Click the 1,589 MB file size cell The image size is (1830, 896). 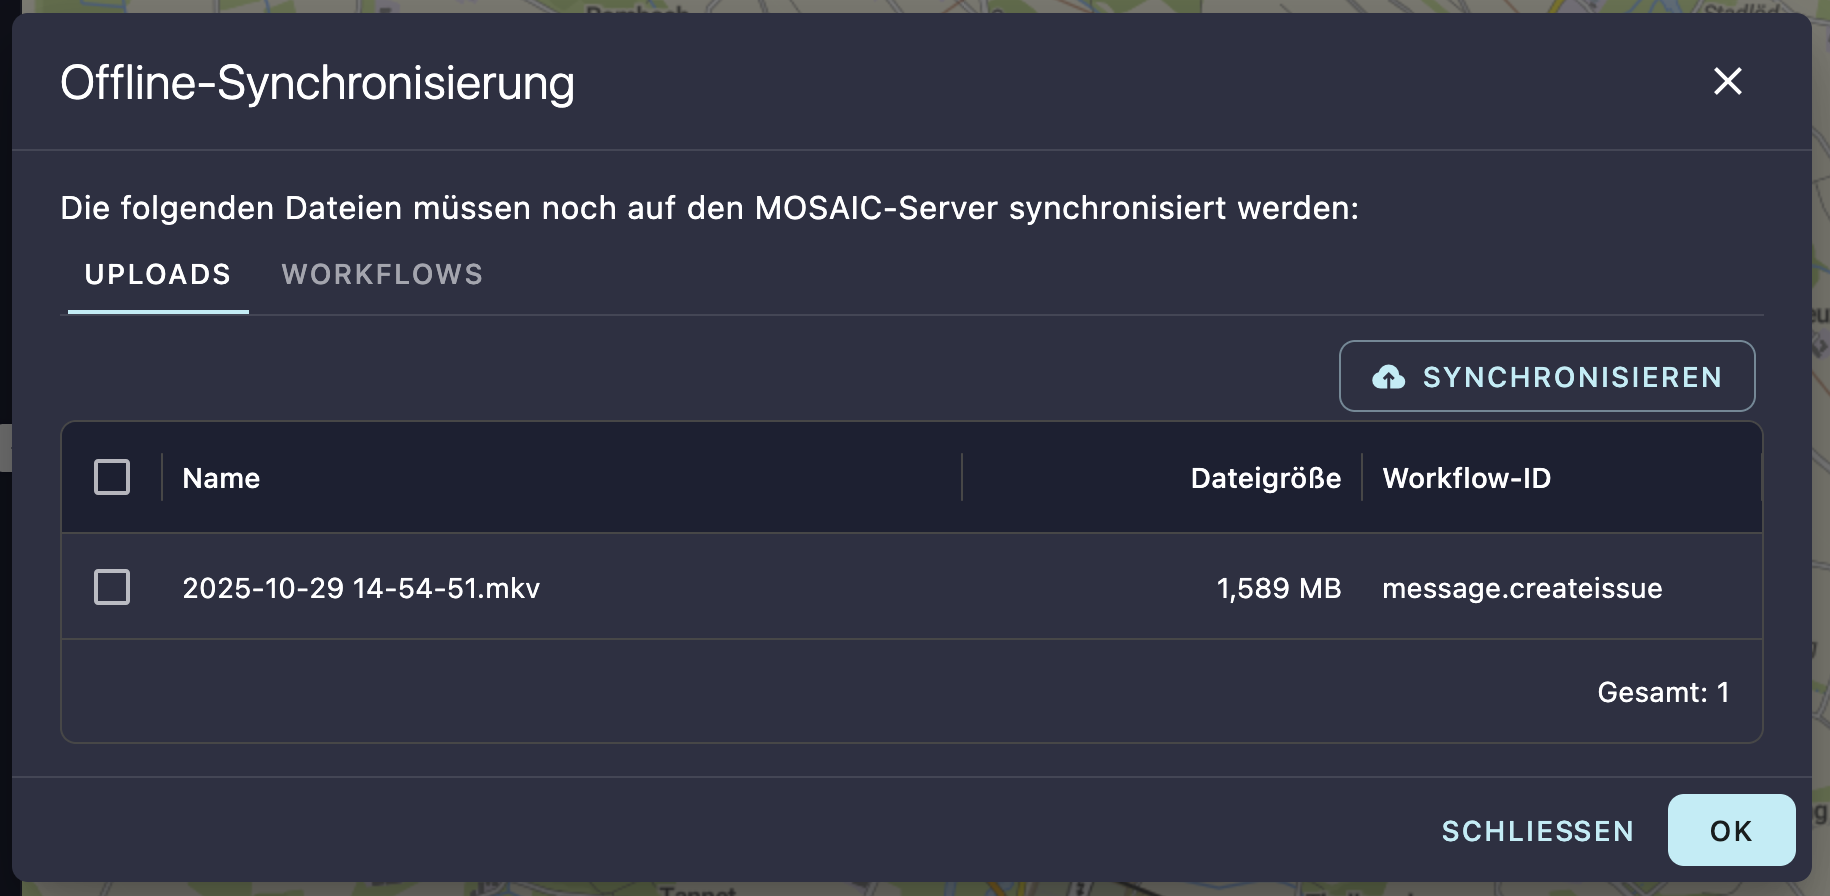pos(1278,588)
